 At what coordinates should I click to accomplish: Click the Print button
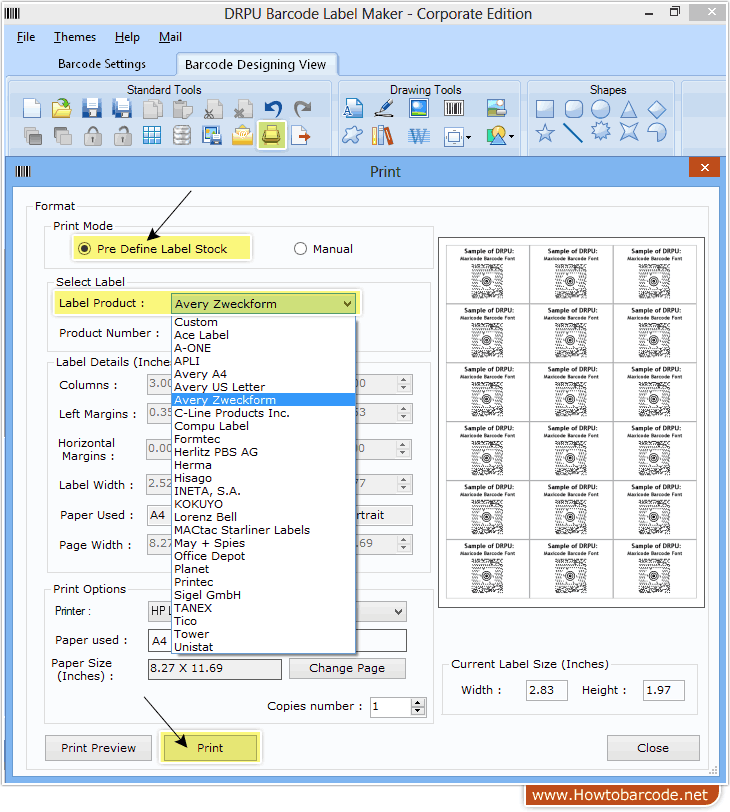point(210,748)
